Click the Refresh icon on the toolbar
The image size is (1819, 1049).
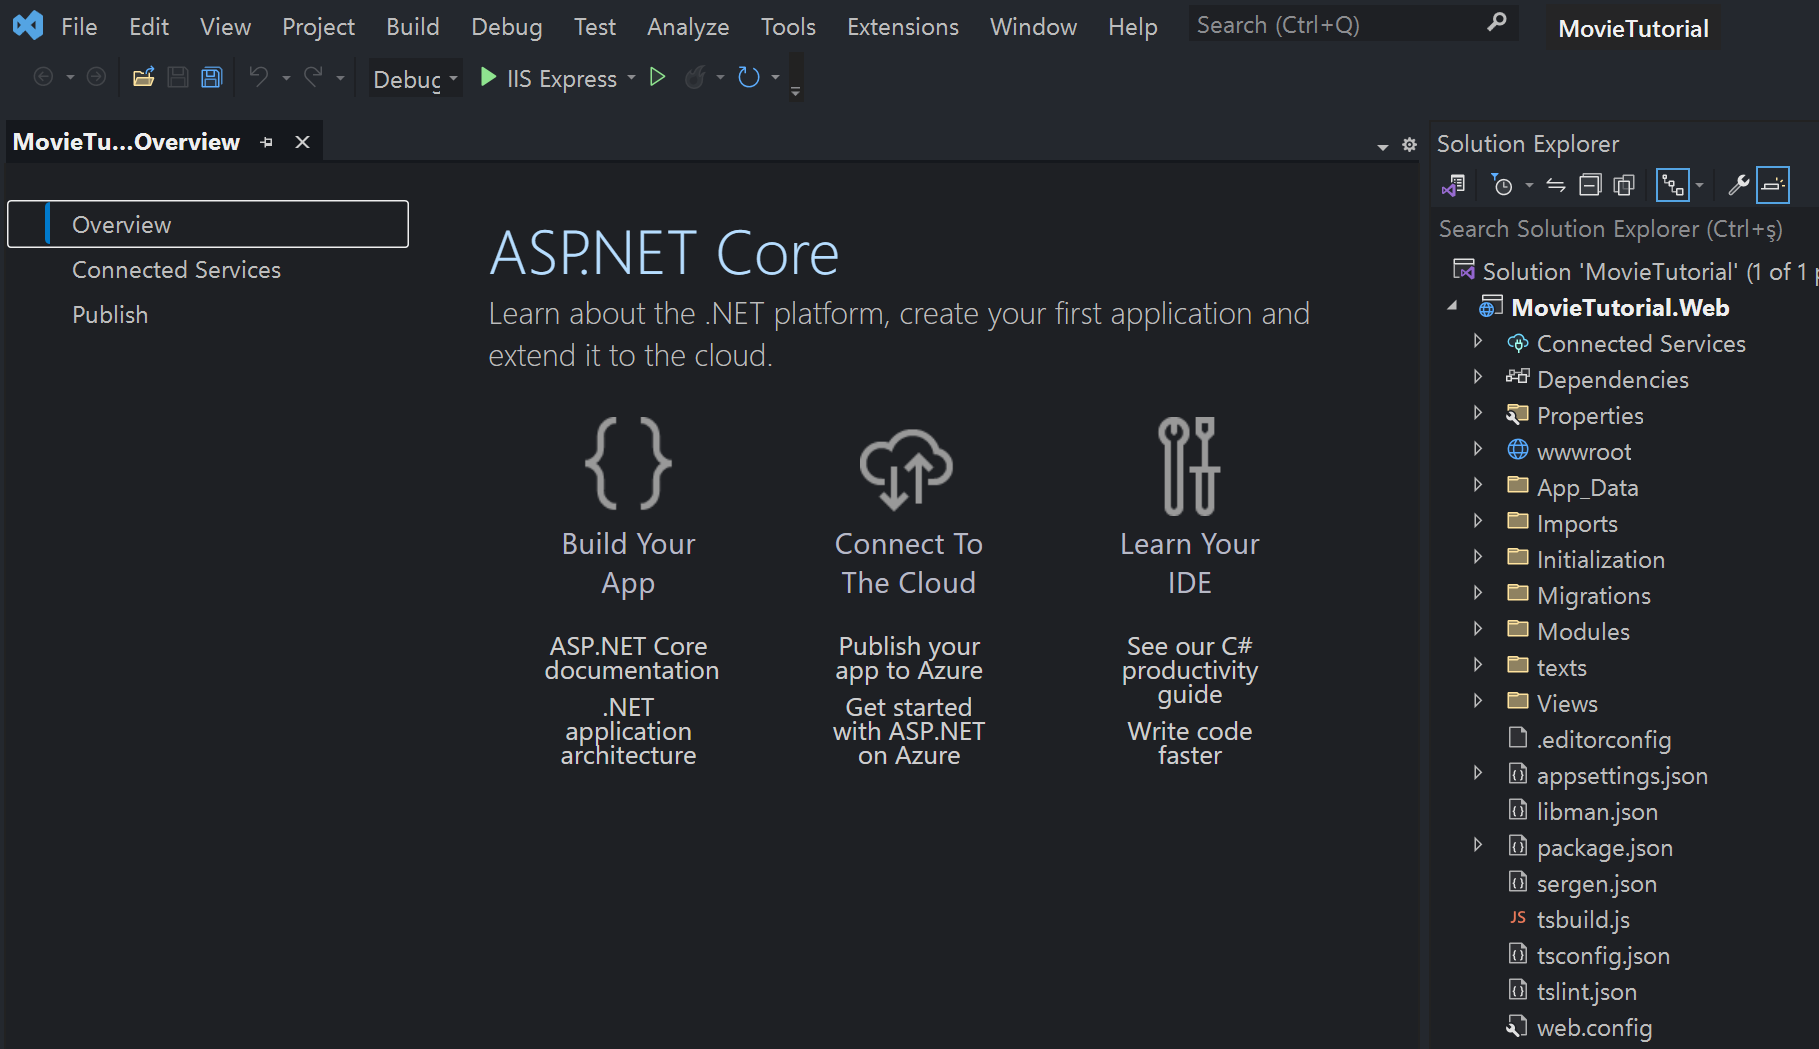pyautogui.click(x=750, y=77)
